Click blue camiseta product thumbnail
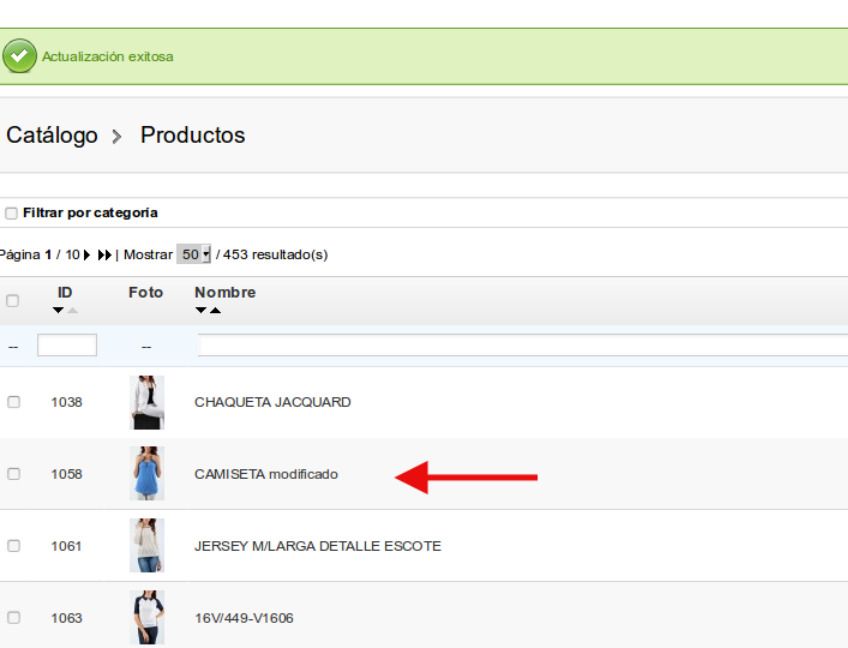This screenshot has width=848, height=648. pos(147,473)
